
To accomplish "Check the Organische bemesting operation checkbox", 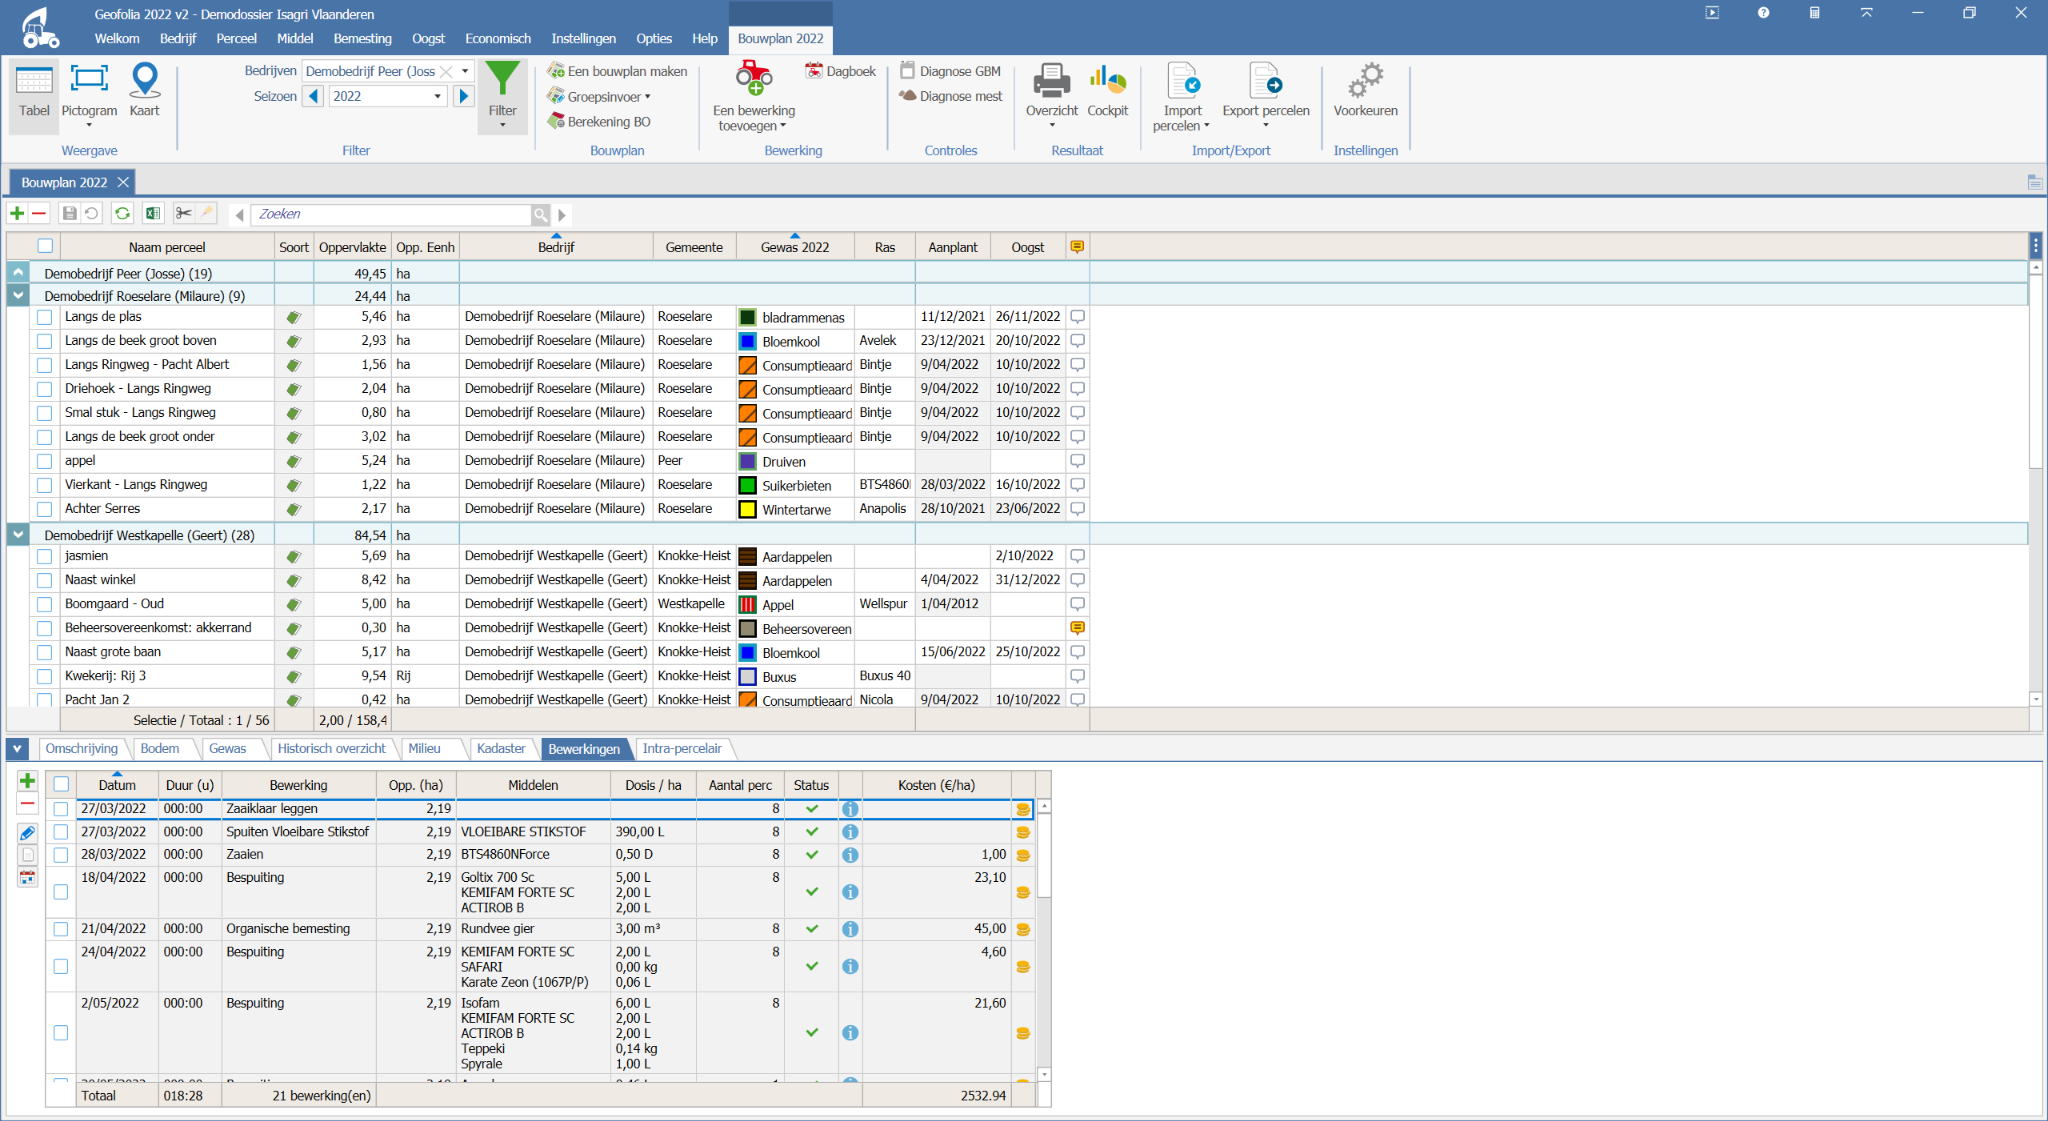I will coord(61,929).
